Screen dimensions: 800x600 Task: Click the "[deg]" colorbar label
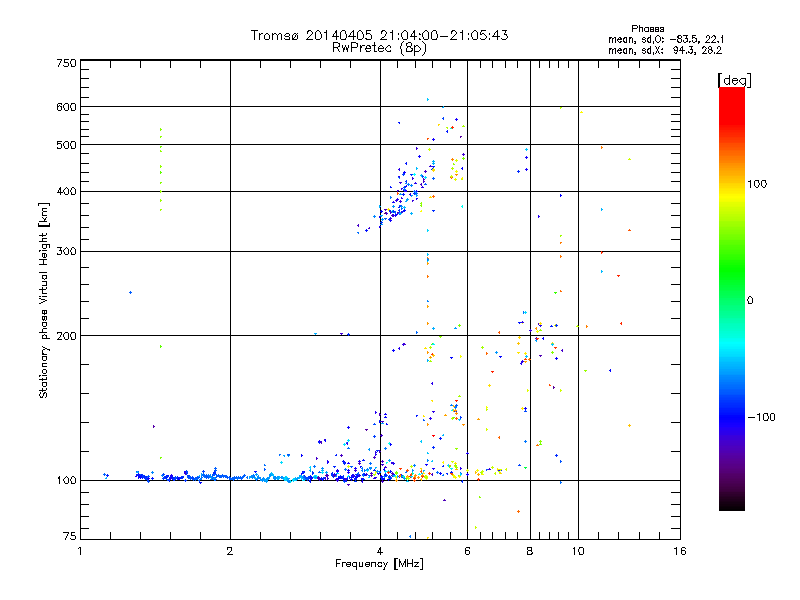(x=734, y=80)
